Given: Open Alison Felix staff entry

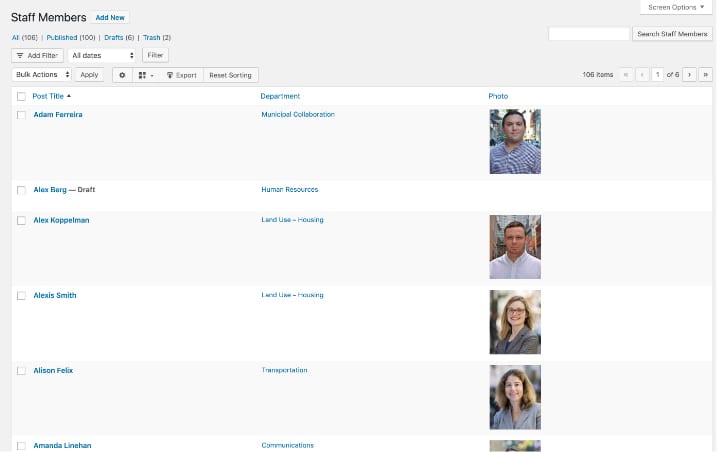Looking at the screenshot, I should [53, 370].
